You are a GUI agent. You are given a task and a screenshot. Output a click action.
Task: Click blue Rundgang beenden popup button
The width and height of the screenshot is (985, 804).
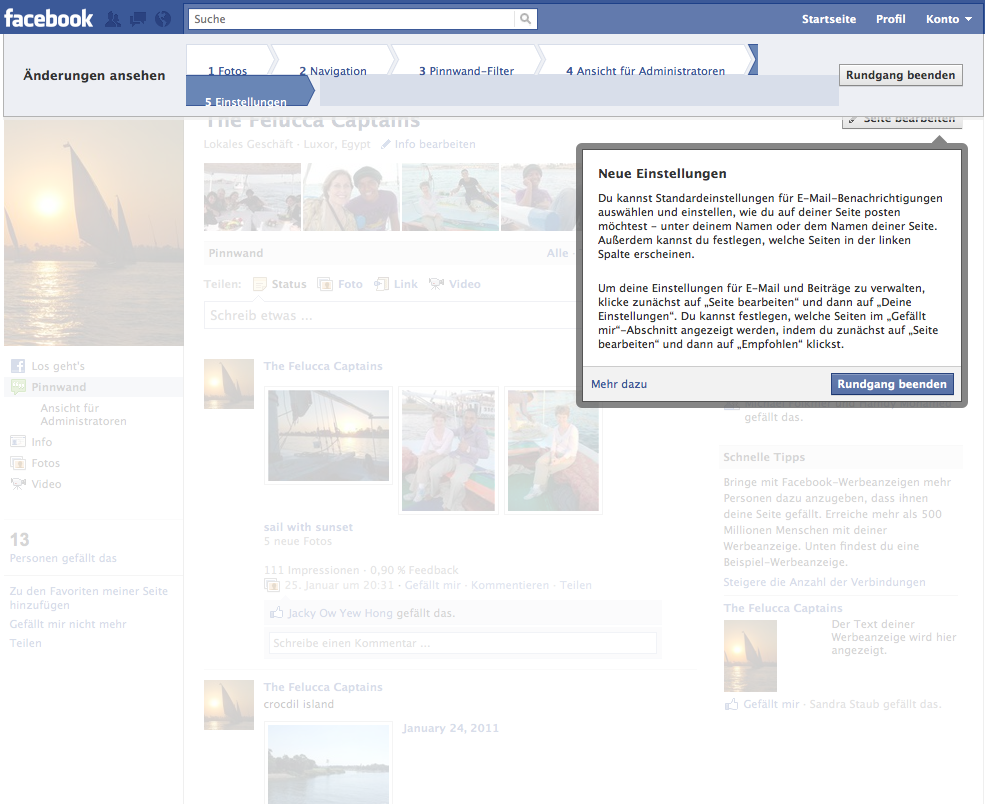click(892, 384)
